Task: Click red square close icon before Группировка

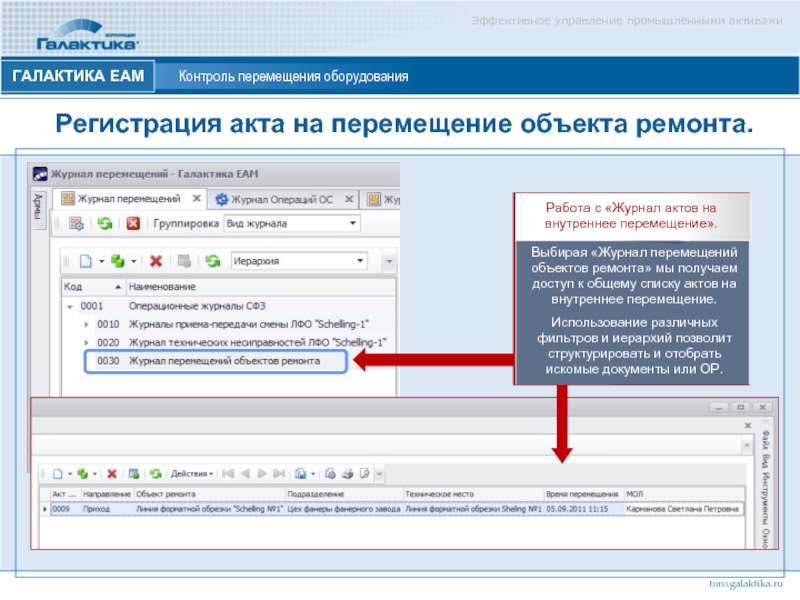Action: 133,223
